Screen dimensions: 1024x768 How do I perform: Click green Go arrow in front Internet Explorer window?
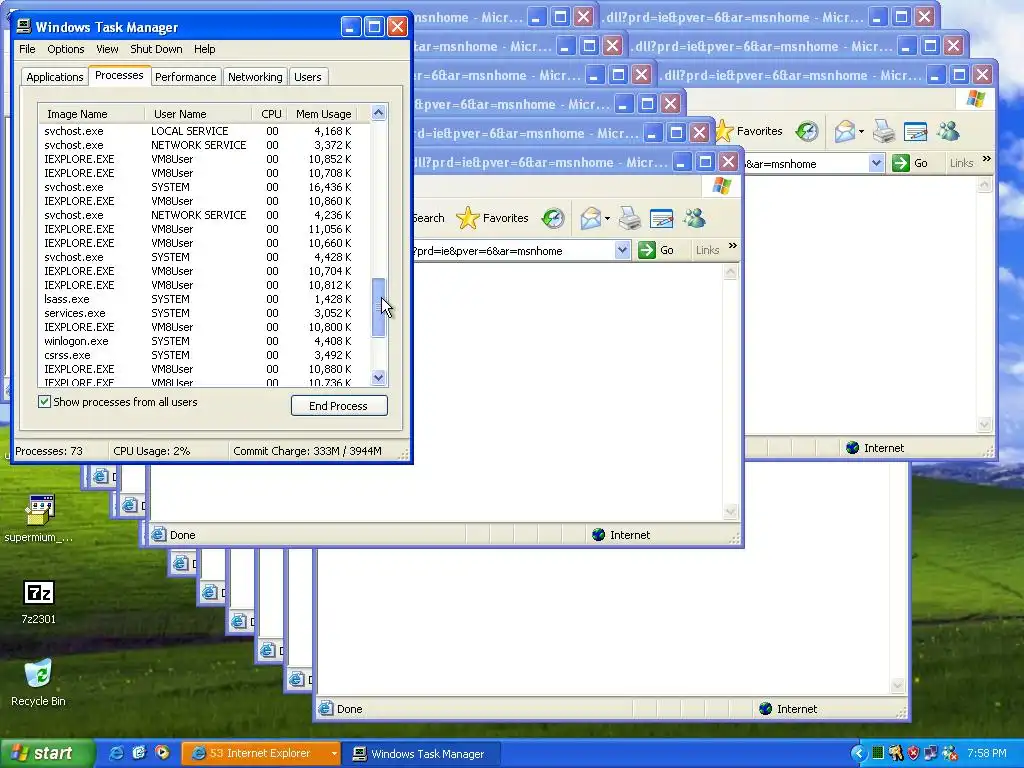[647, 250]
